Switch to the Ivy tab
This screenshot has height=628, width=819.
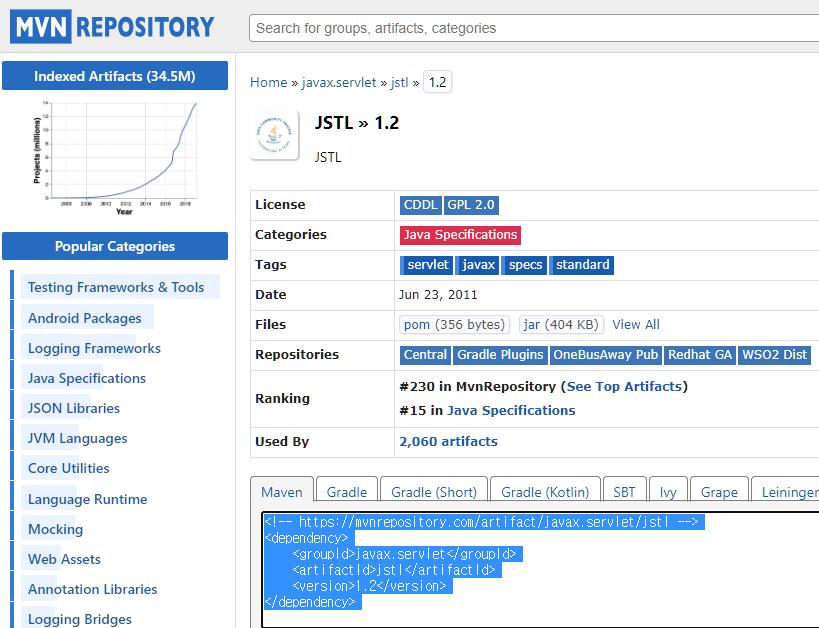(x=668, y=492)
